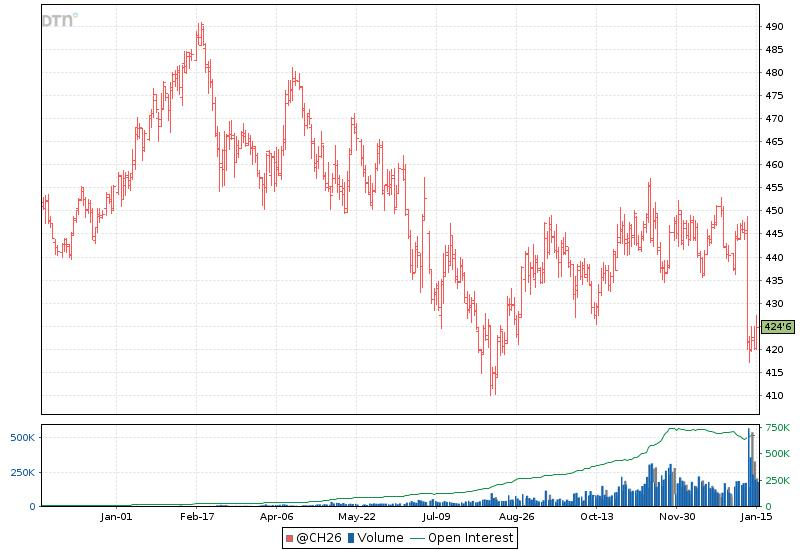Viewport: 800px width, 550px height.
Task: Click the 435 price axis label
Action: click(774, 280)
